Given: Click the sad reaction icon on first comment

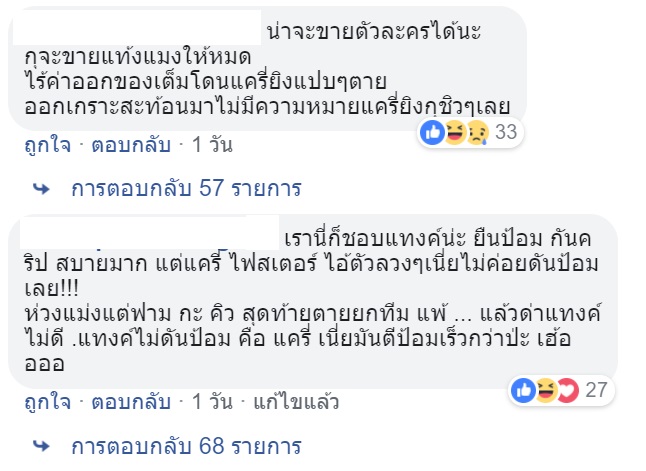Looking at the screenshot, I should click(x=476, y=132).
